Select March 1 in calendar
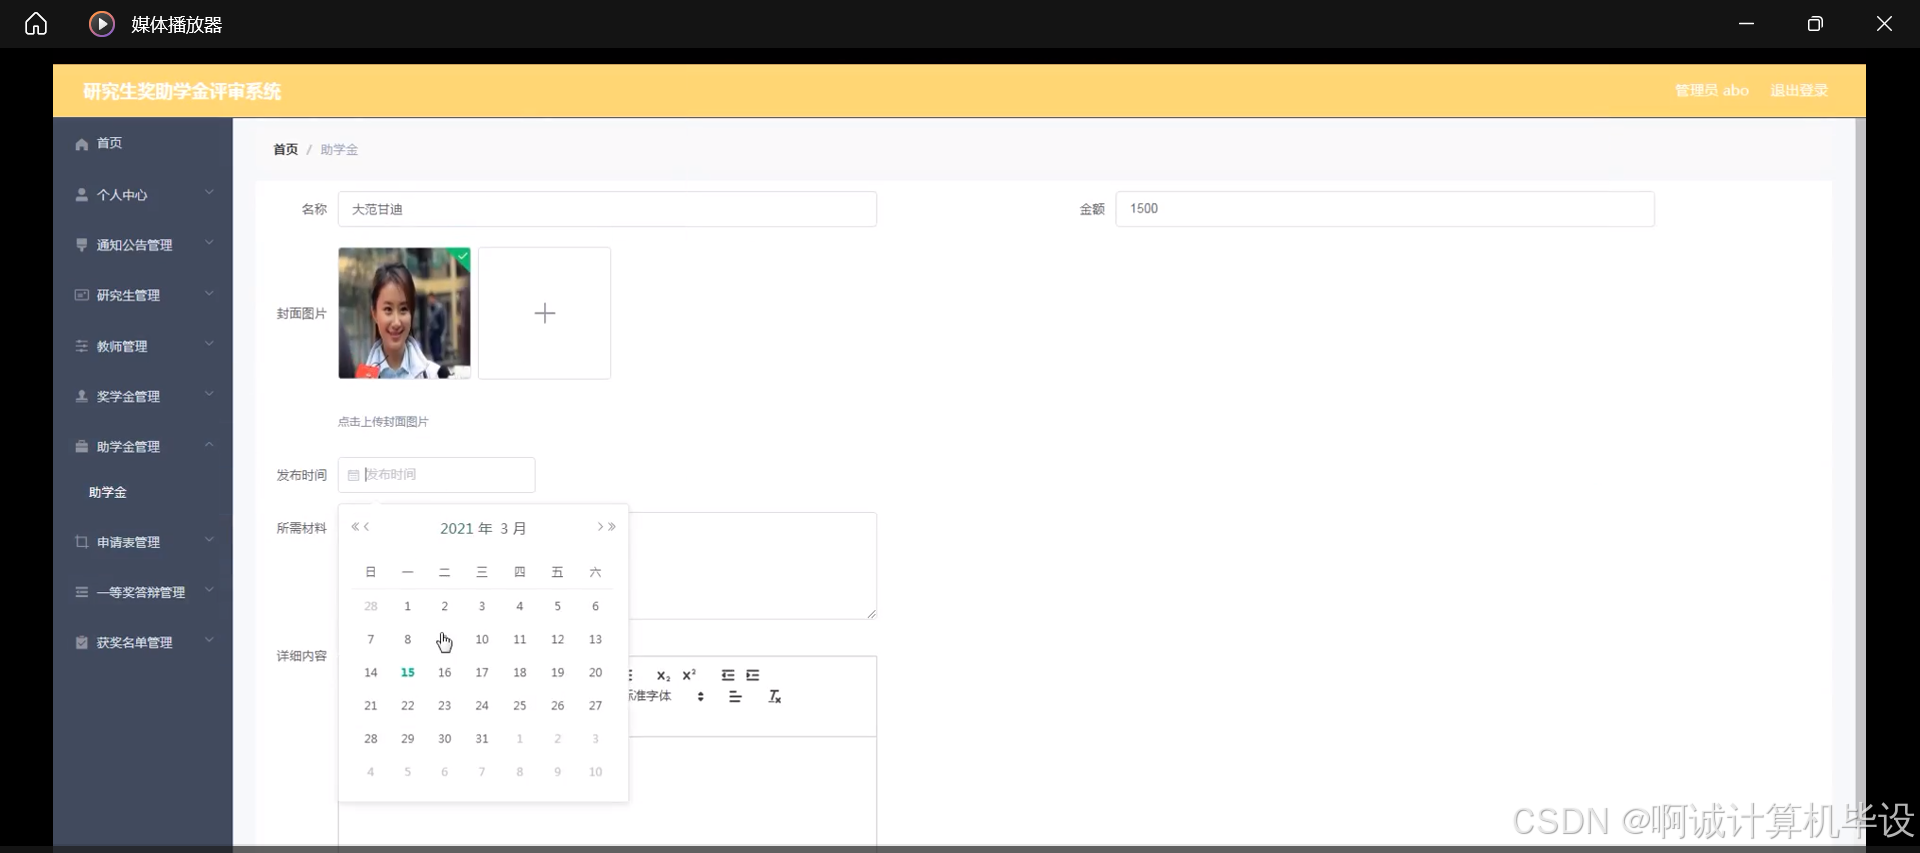The height and width of the screenshot is (853, 1920). (408, 606)
